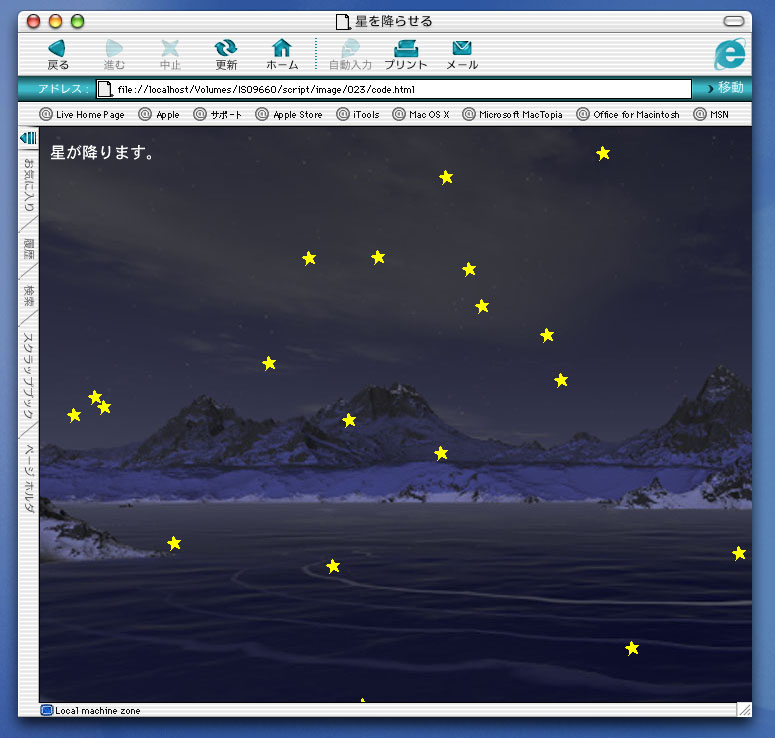Click the Internet Explorer logo
775x738 pixels.
pos(730,54)
